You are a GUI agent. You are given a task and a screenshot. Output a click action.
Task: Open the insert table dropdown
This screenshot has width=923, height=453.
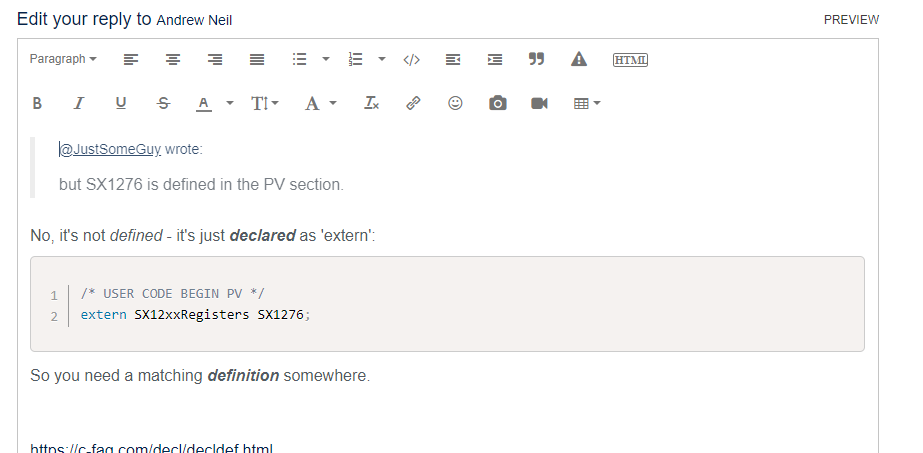[587, 103]
